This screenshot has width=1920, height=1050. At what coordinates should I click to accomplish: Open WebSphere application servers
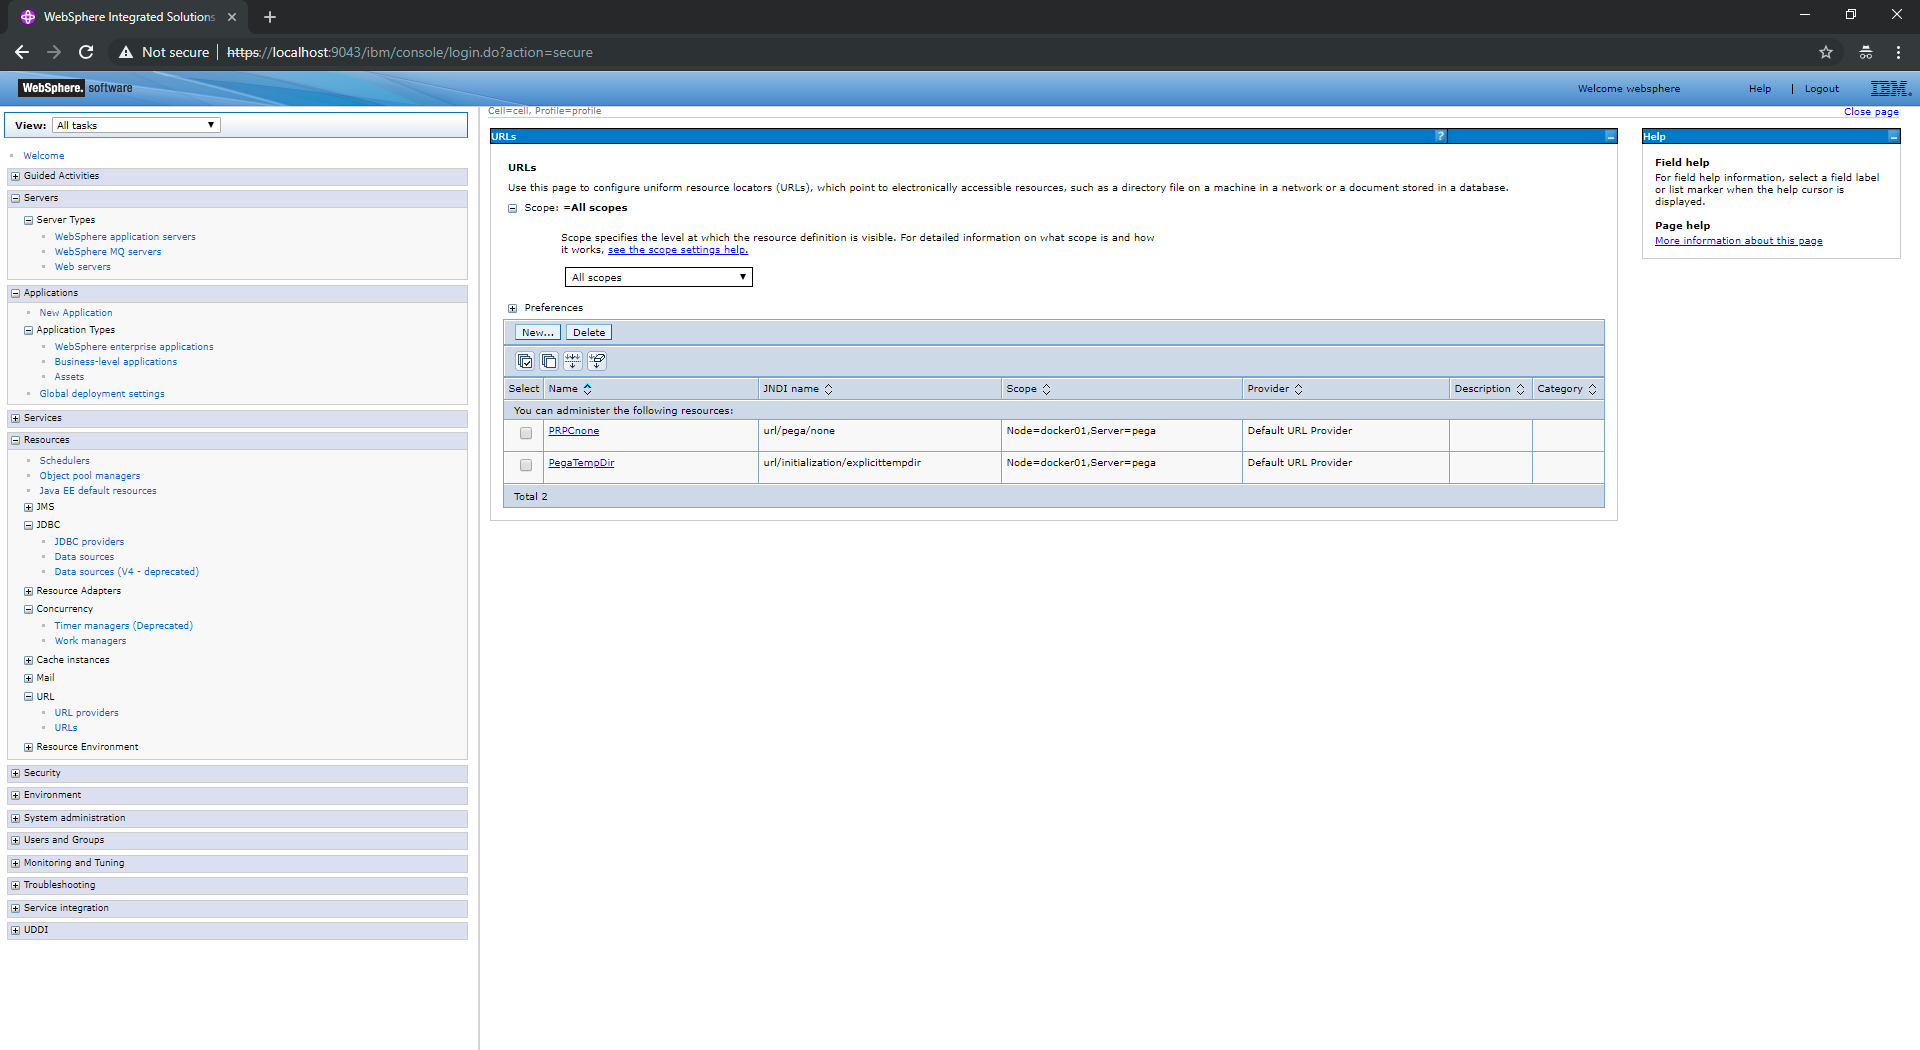125,237
